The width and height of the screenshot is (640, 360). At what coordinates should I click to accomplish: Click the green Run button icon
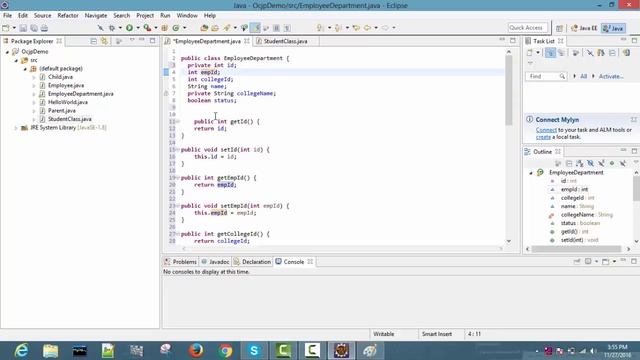coord(129,28)
